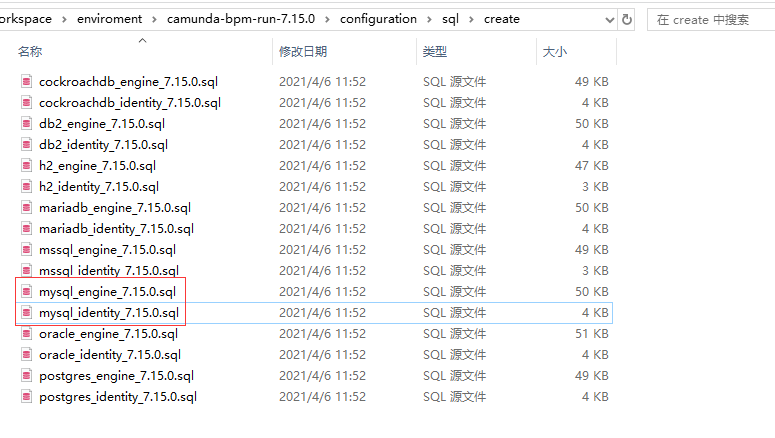Navigate to camunda-bpm-run-7.15.0 breadcrumb

click(241, 19)
